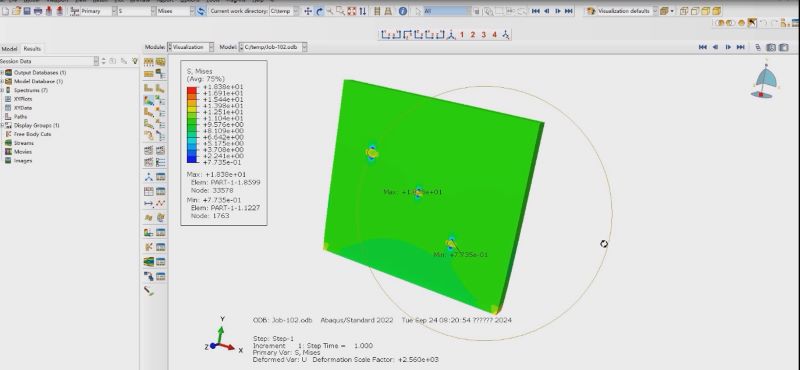Viewport: 800px width, 370px height.
Task: Switch to the Results tab
Action: 32,48
